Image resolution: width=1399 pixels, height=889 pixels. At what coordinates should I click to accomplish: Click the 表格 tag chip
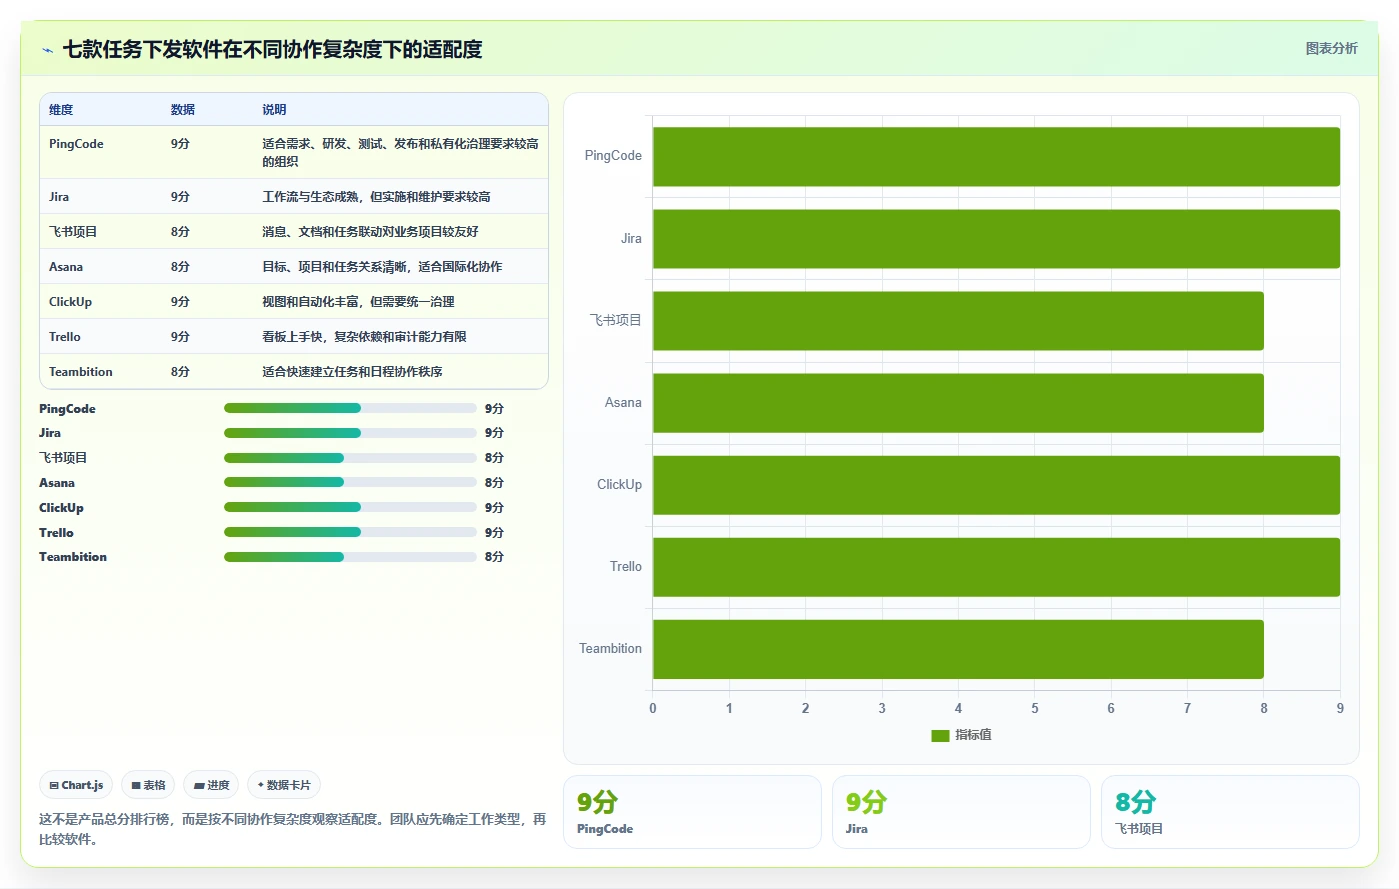pos(148,785)
